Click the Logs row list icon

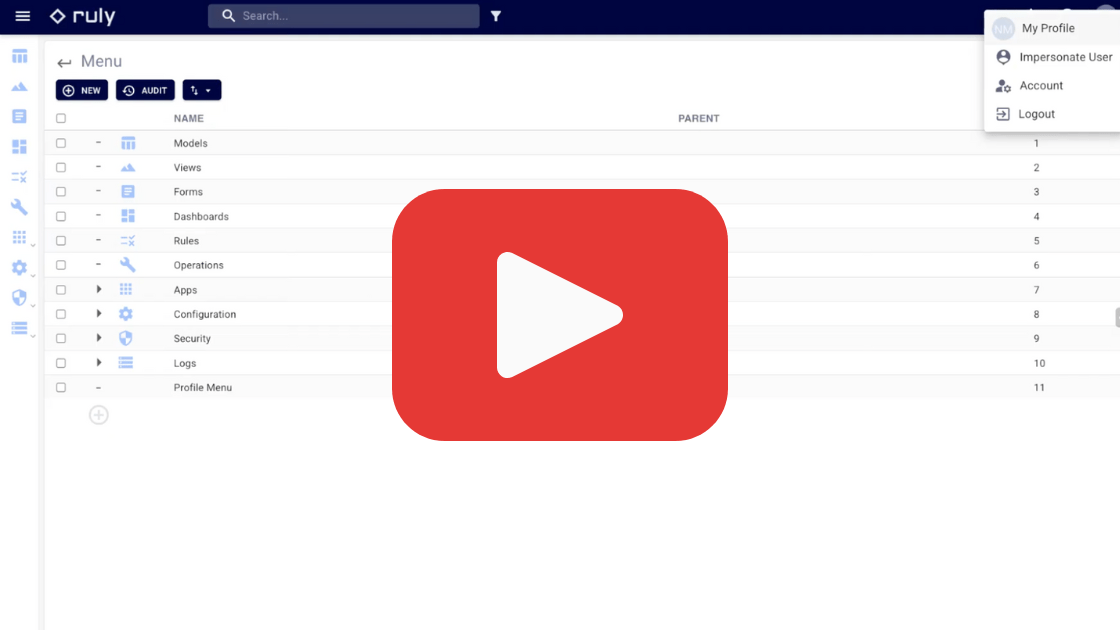click(126, 363)
